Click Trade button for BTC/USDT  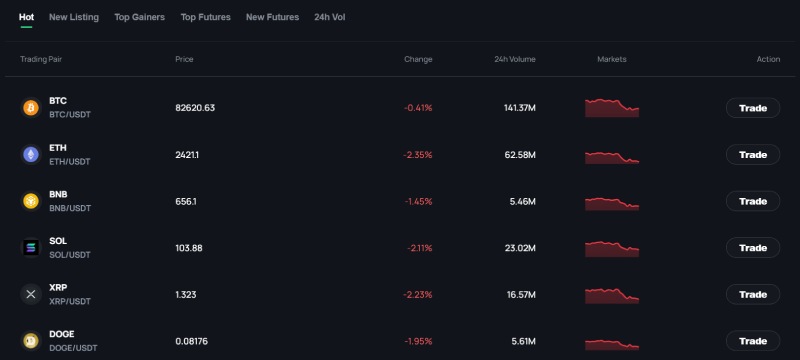pyautogui.click(x=753, y=108)
